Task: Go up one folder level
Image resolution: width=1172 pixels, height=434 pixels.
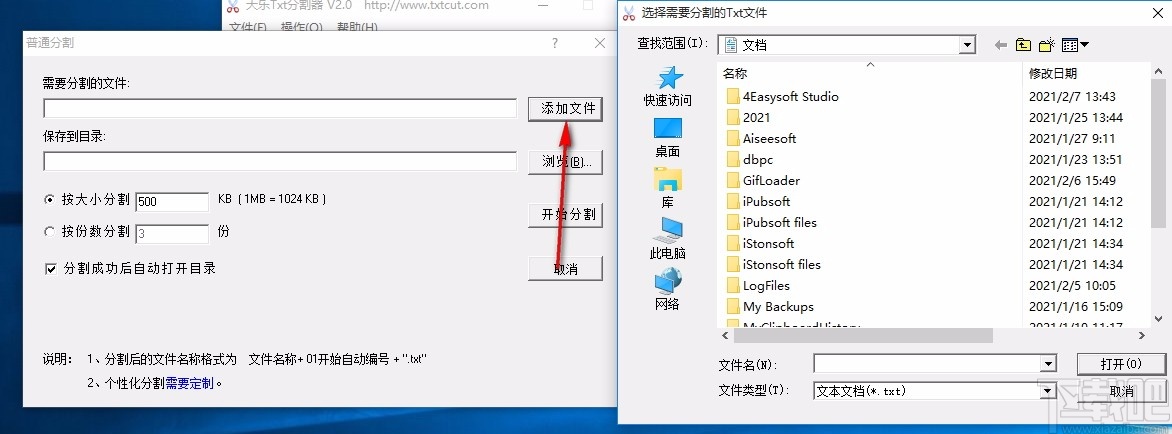Action: pos(1023,45)
